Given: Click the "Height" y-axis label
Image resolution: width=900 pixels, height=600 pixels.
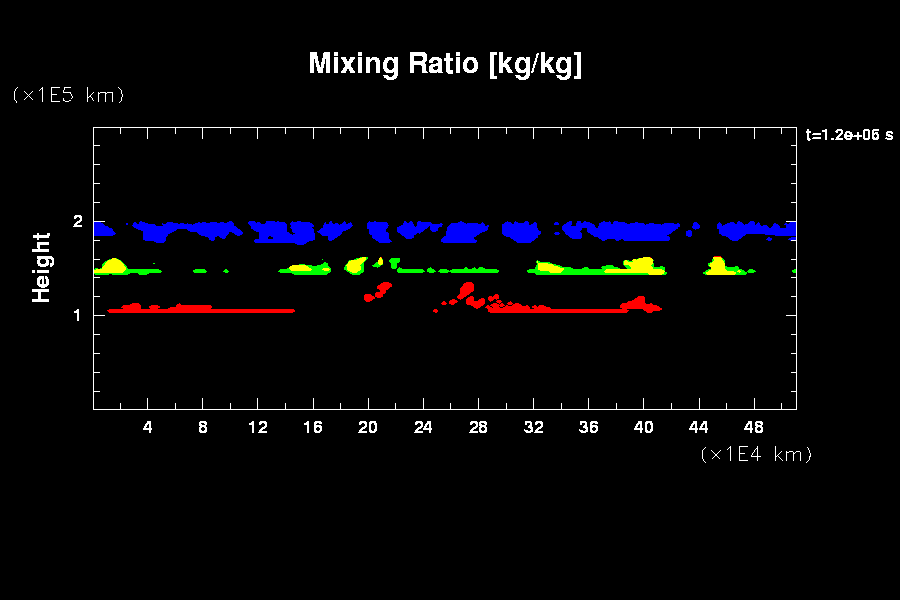Looking at the screenshot, I should coord(41,267).
